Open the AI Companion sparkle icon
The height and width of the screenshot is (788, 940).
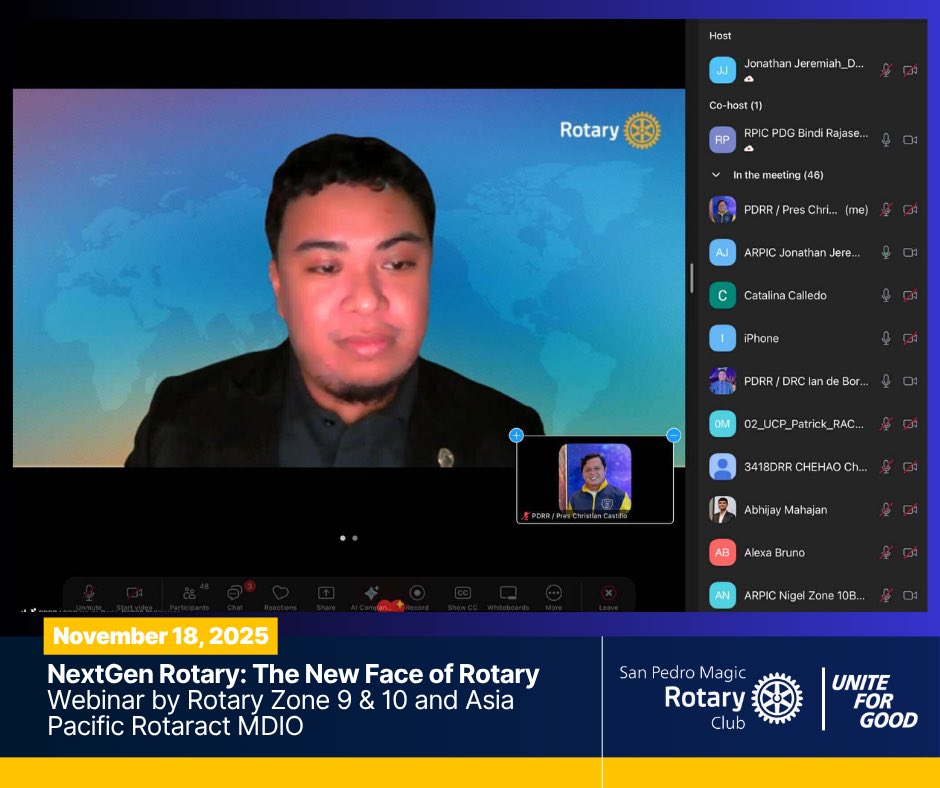pyautogui.click(x=371, y=593)
